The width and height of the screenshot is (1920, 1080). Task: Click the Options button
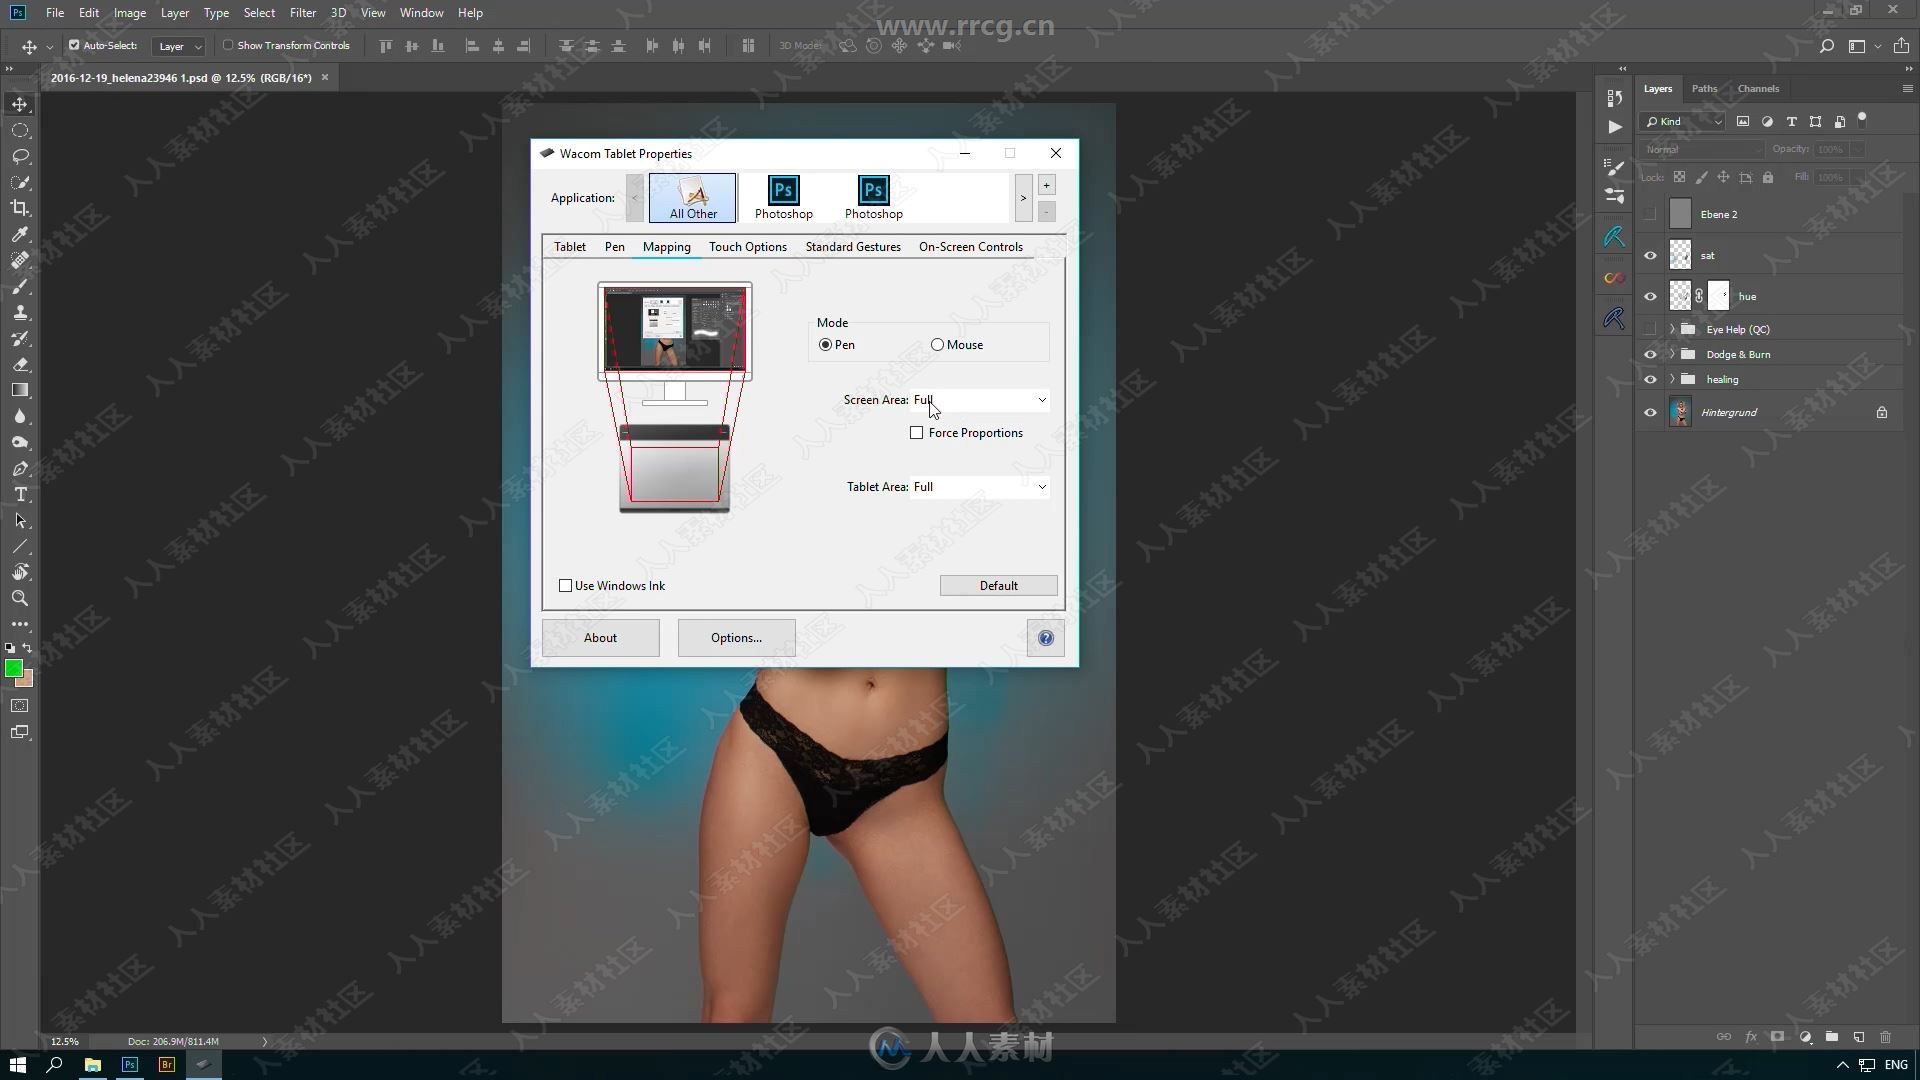tap(735, 637)
